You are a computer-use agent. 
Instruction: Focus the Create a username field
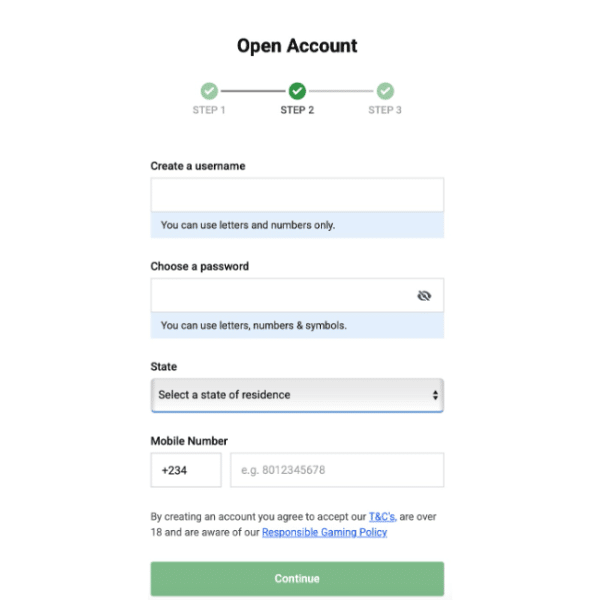[x=297, y=195]
